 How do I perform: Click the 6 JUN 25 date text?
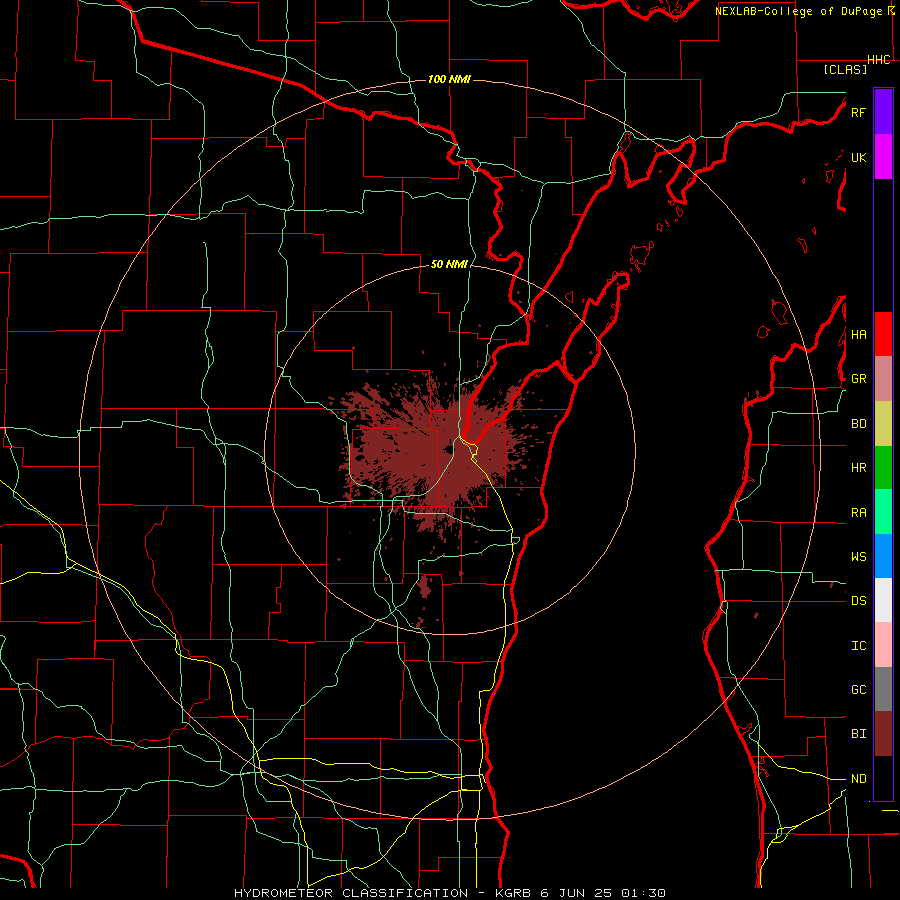(576, 893)
